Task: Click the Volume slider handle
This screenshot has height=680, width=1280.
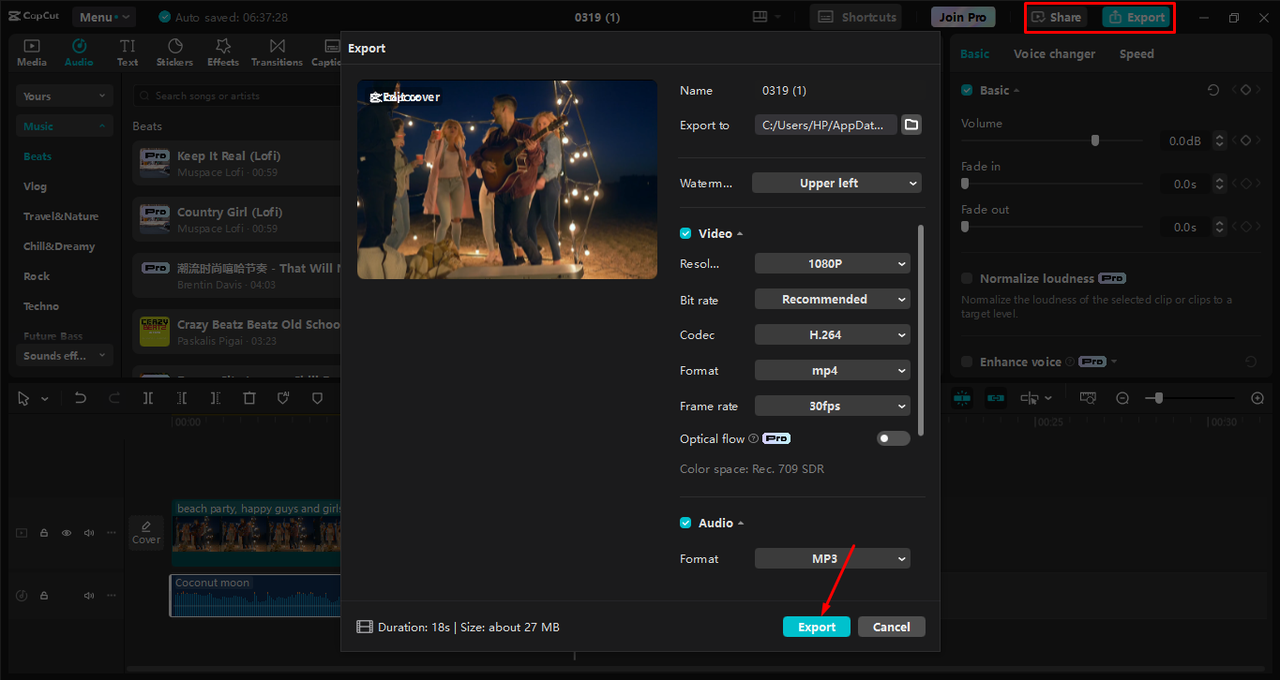Action: point(1095,141)
